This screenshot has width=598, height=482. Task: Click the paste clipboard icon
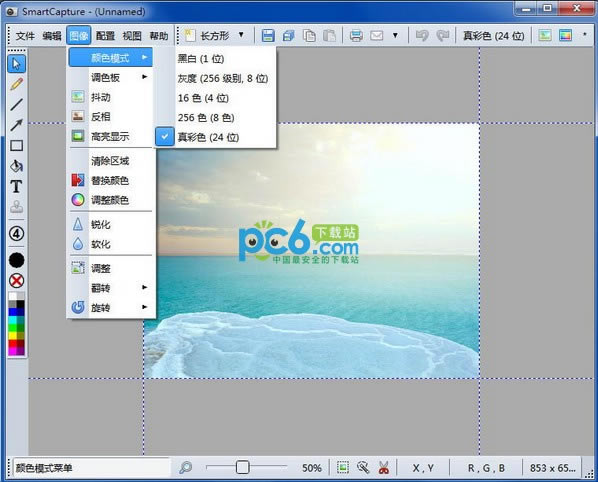329,36
